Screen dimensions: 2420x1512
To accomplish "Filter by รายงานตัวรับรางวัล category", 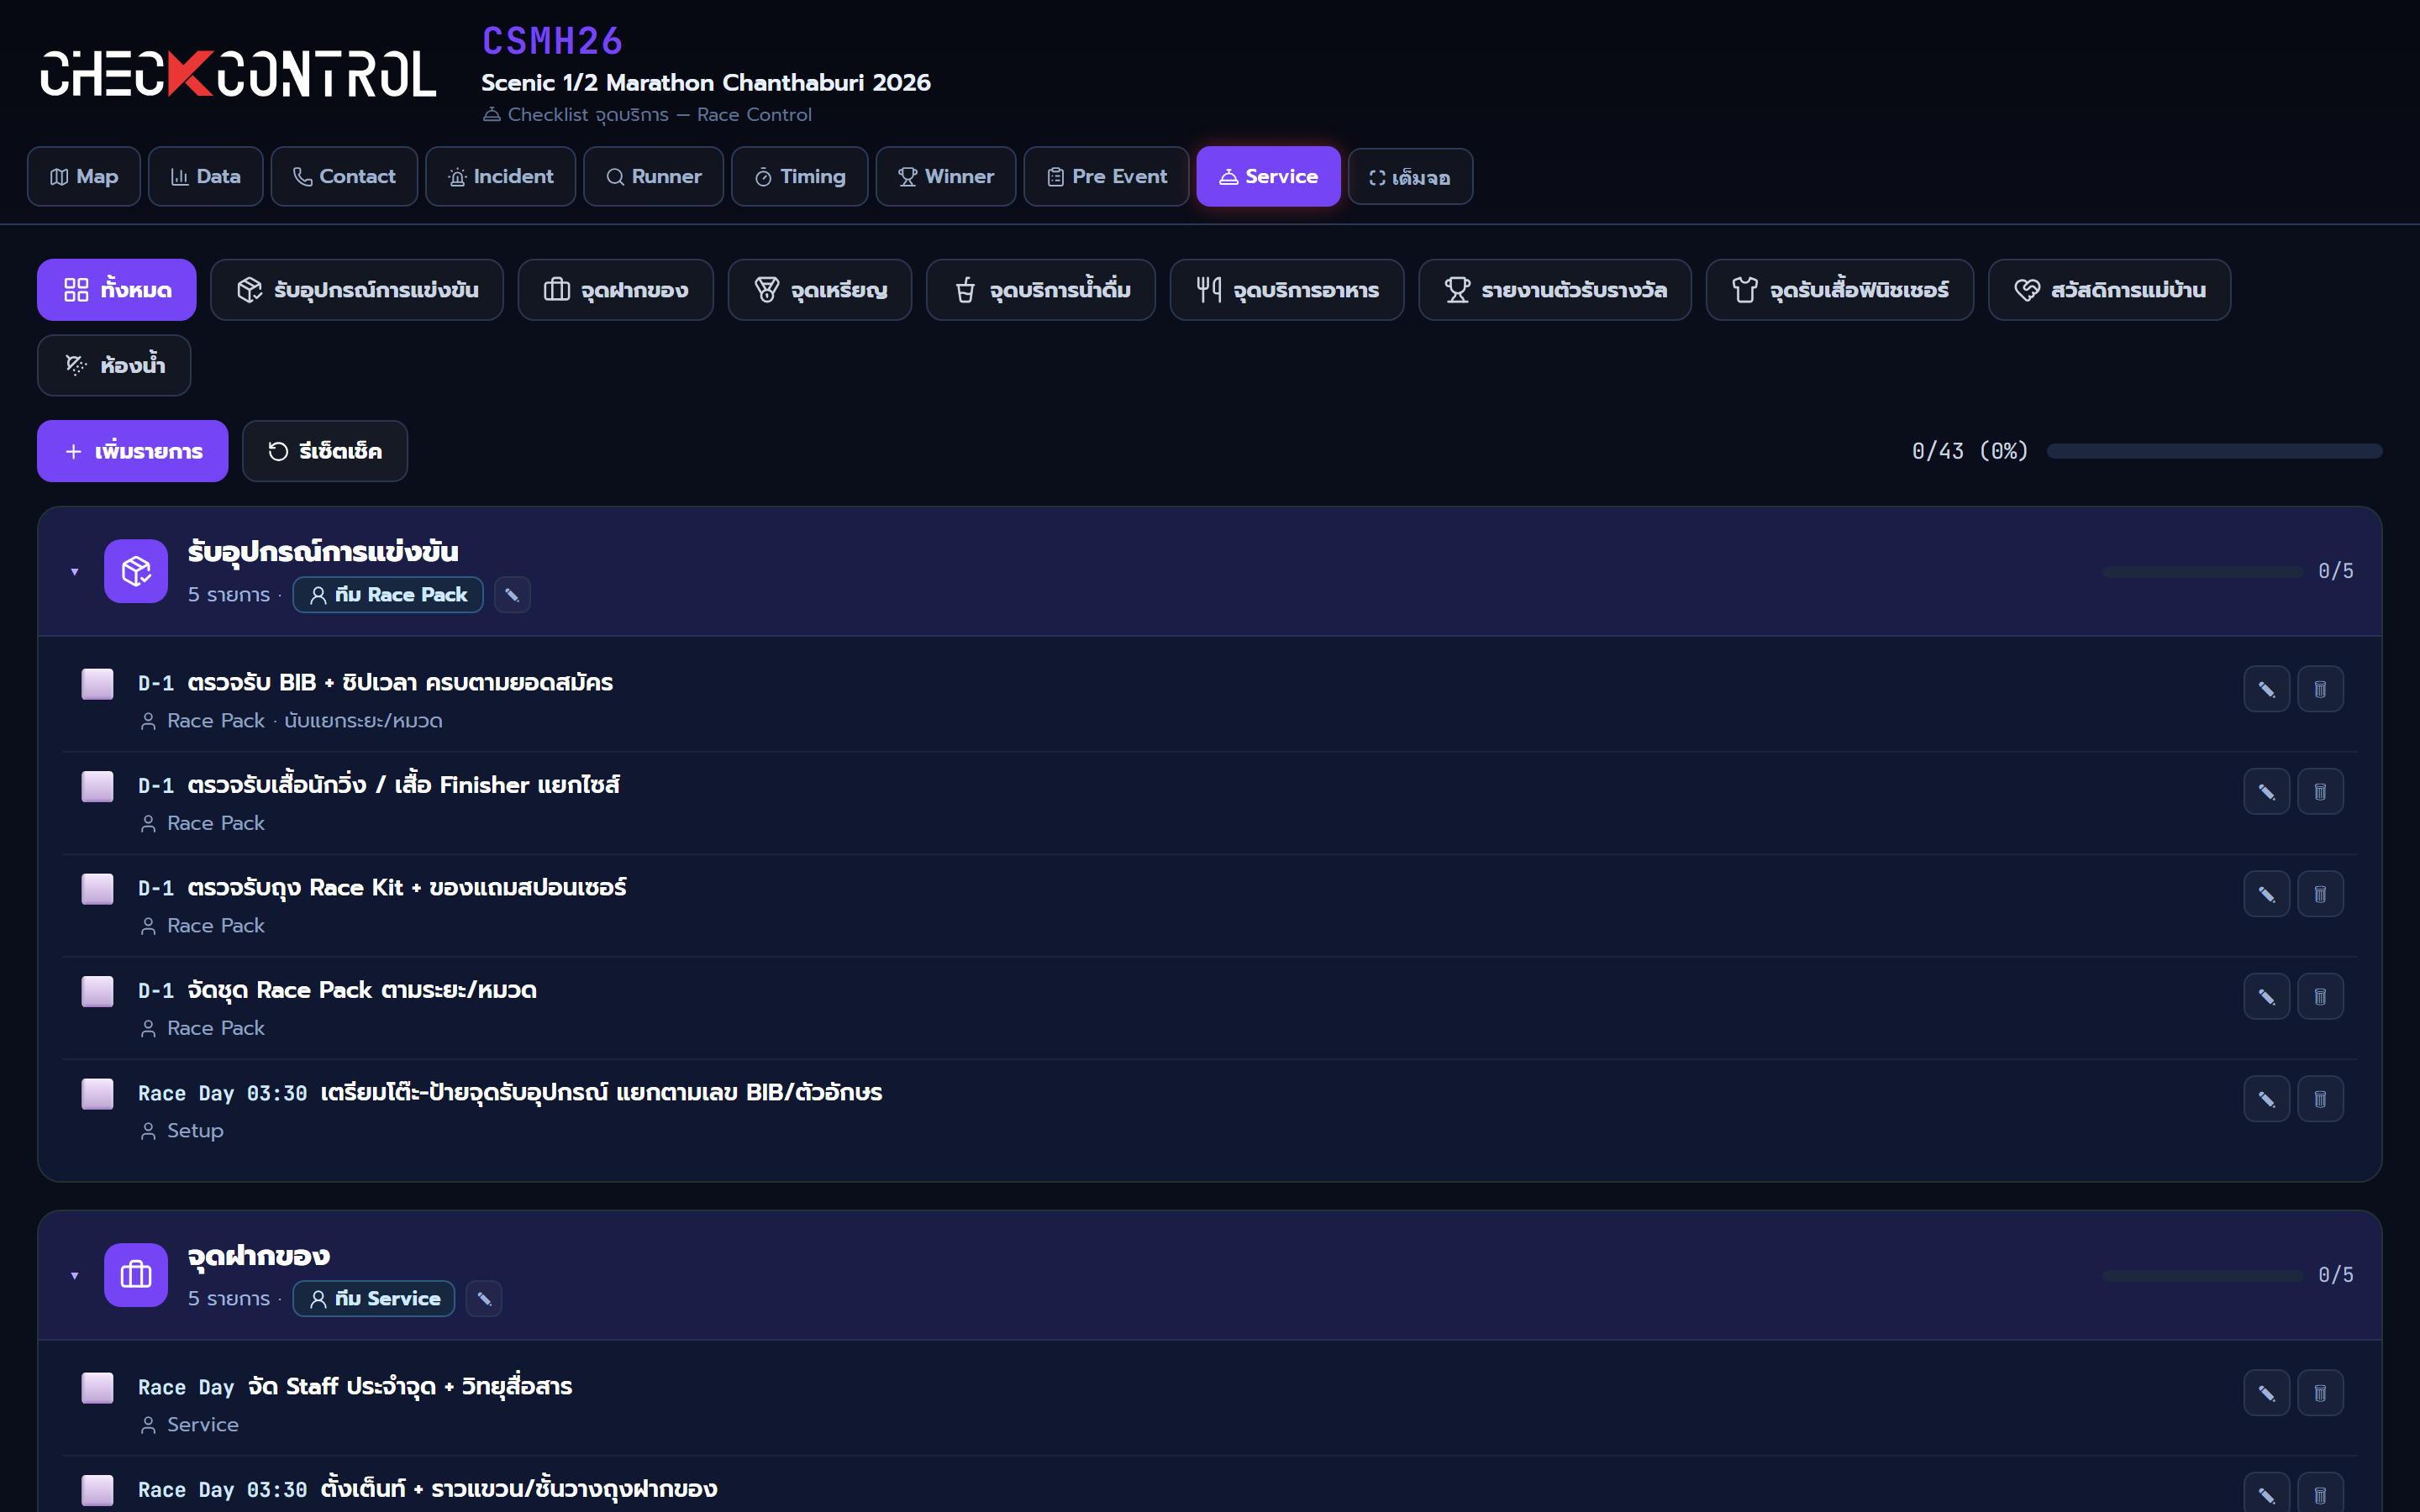I will (1555, 290).
